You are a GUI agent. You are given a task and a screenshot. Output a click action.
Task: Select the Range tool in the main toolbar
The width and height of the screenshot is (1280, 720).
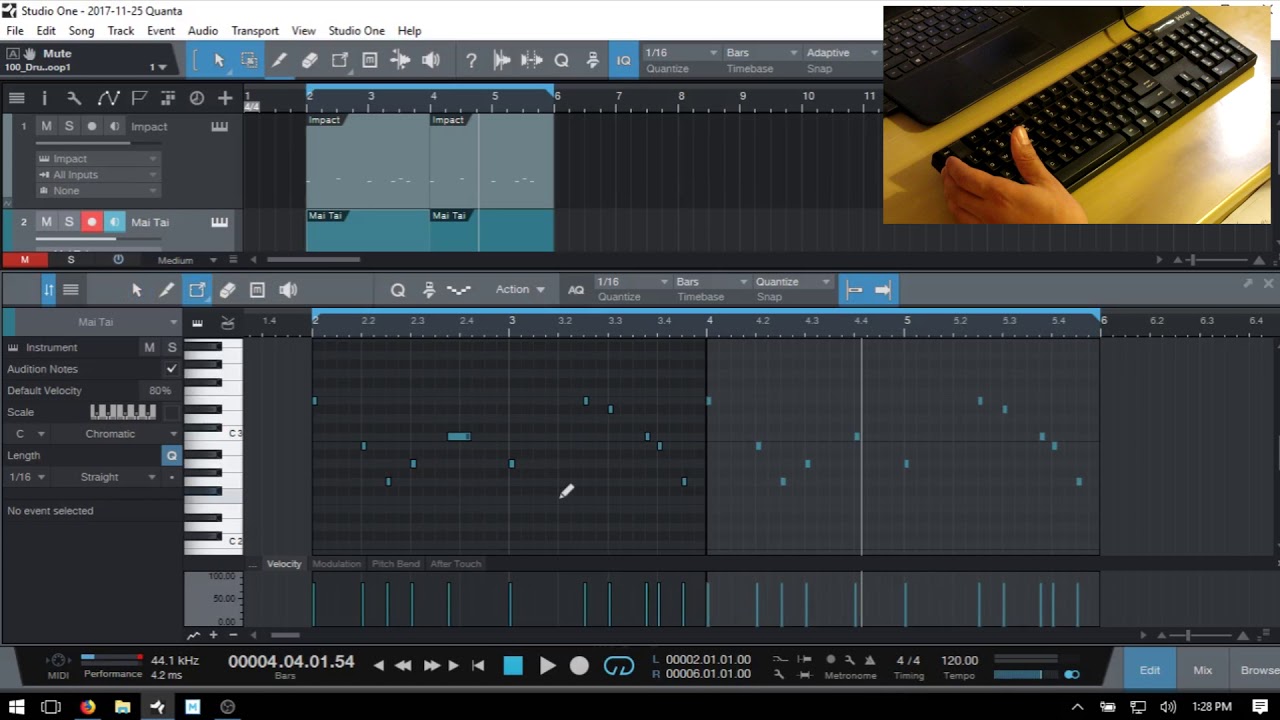click(249, 60)
